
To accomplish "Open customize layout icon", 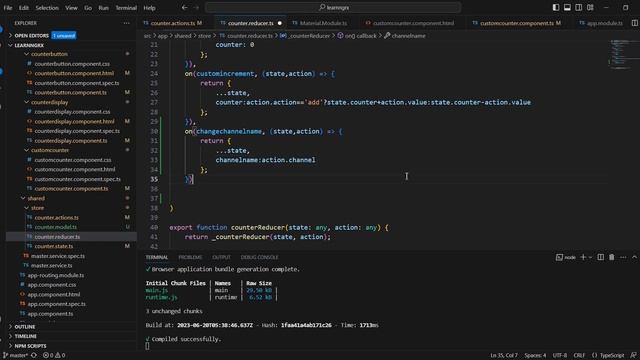I will (x=590, y=7).
